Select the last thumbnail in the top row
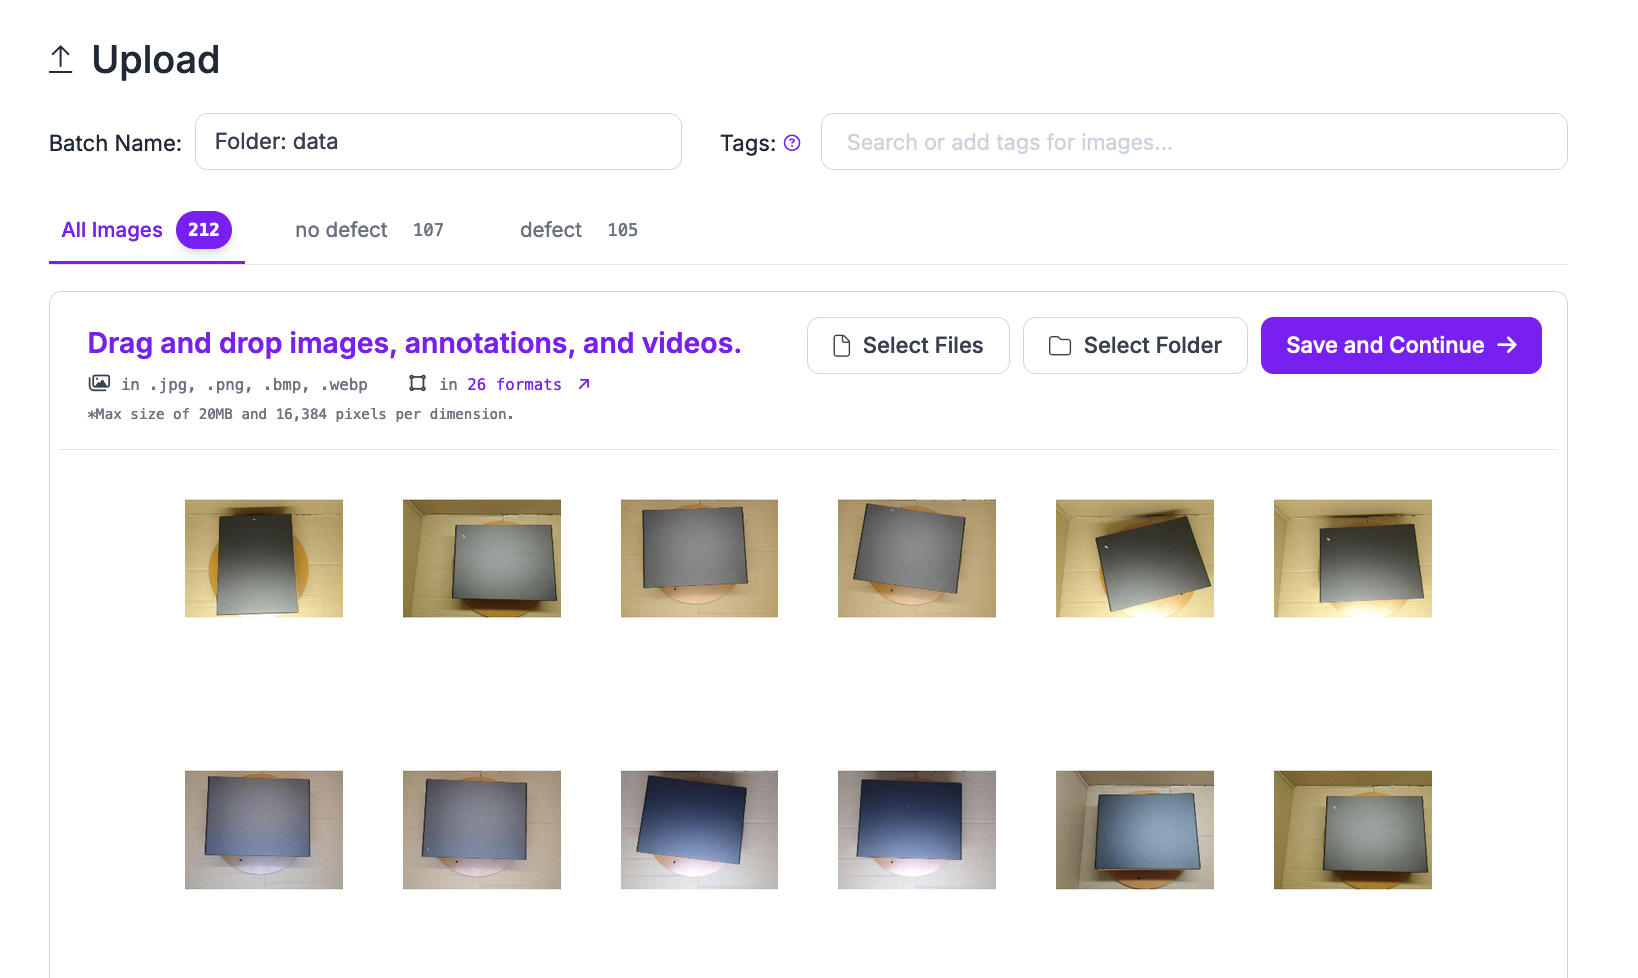Image resolution: width=1638 pixels, height=978 pixels. click(1353, 559)
